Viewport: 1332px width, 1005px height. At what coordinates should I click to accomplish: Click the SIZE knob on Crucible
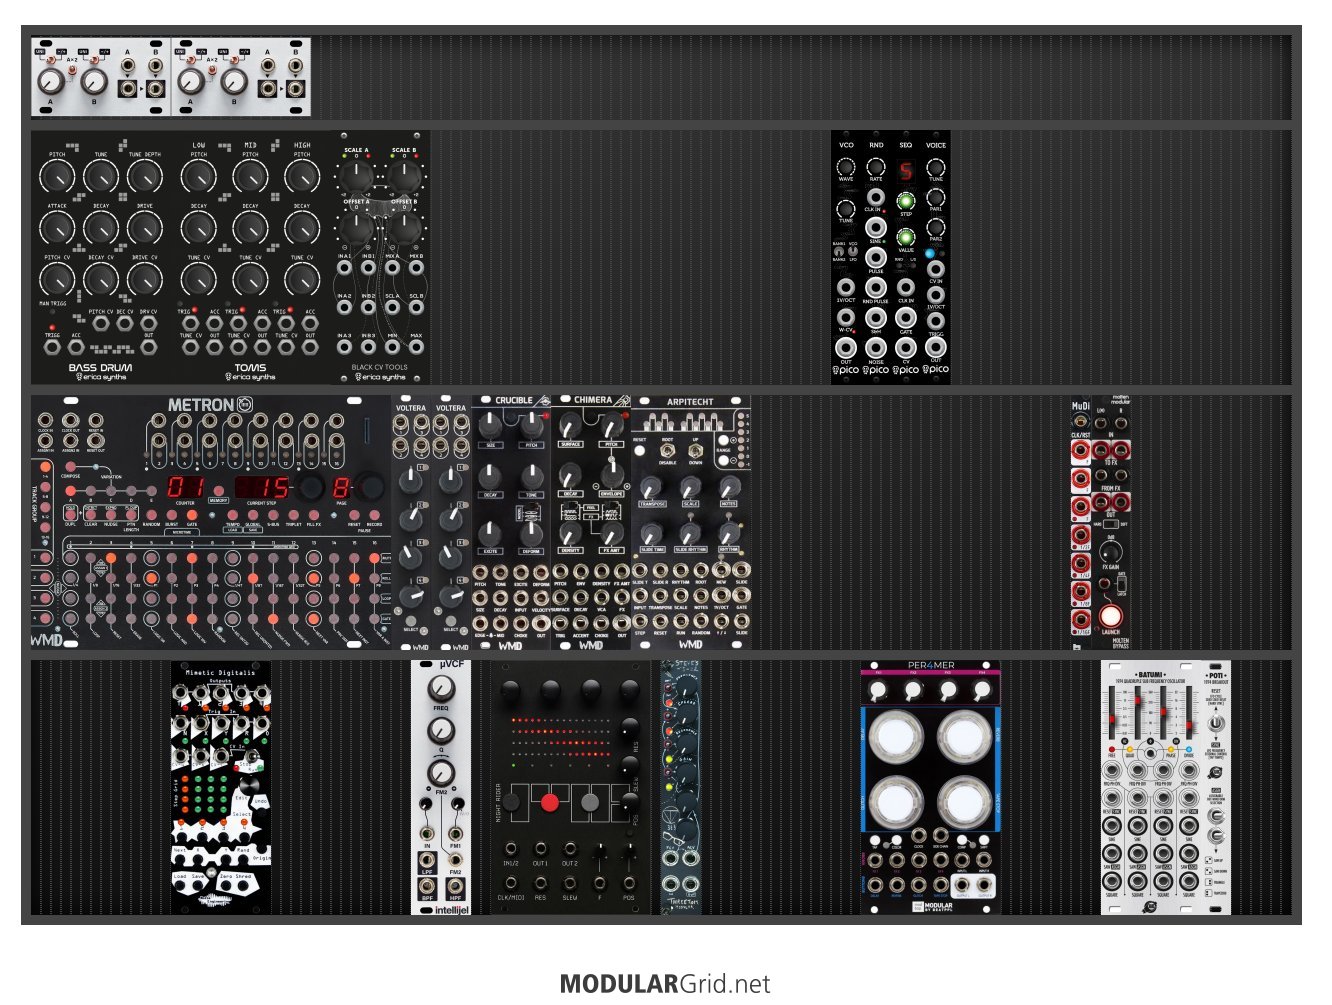coord(491,425)
